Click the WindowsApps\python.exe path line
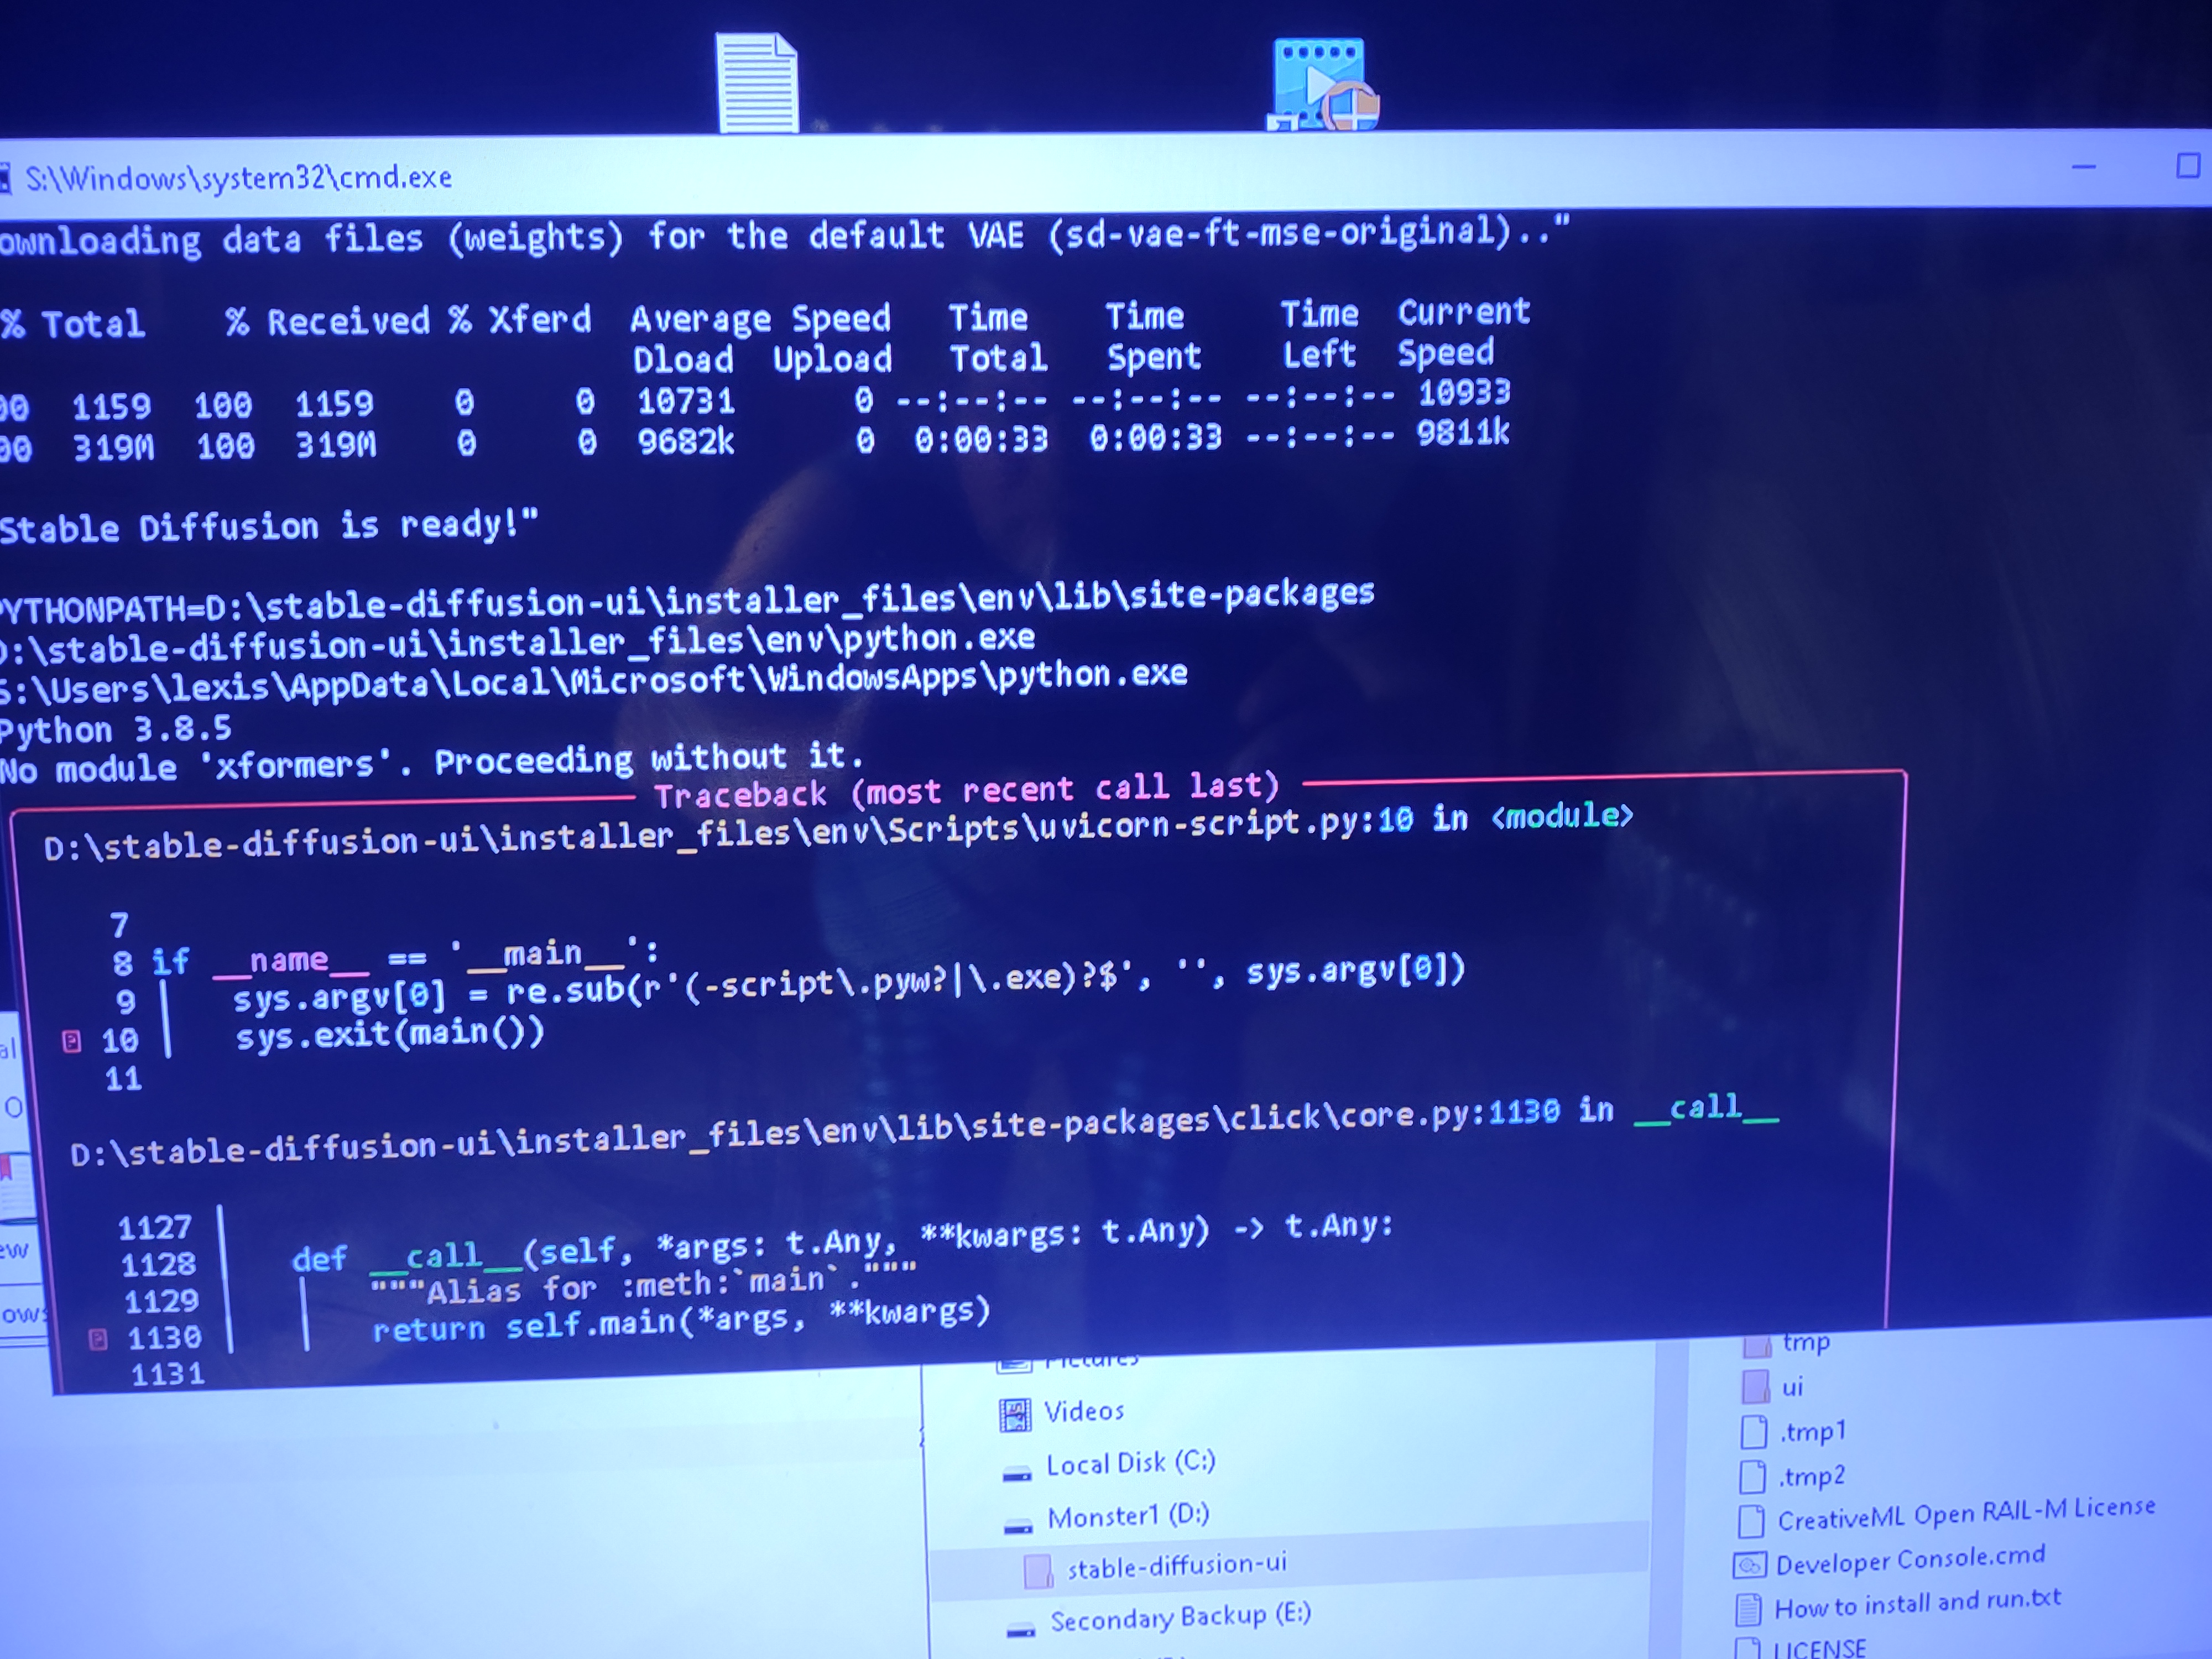The width and height of the screenshot is (2212, 1659). 593,682
